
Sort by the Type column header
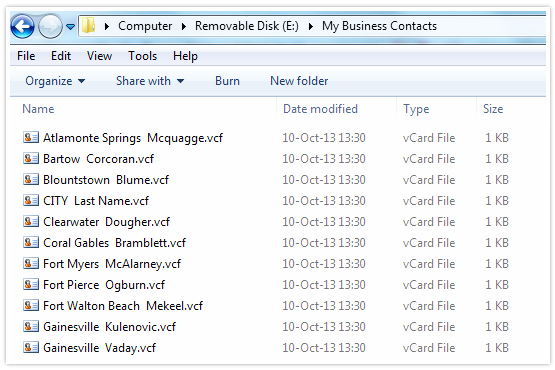[416, 109]
